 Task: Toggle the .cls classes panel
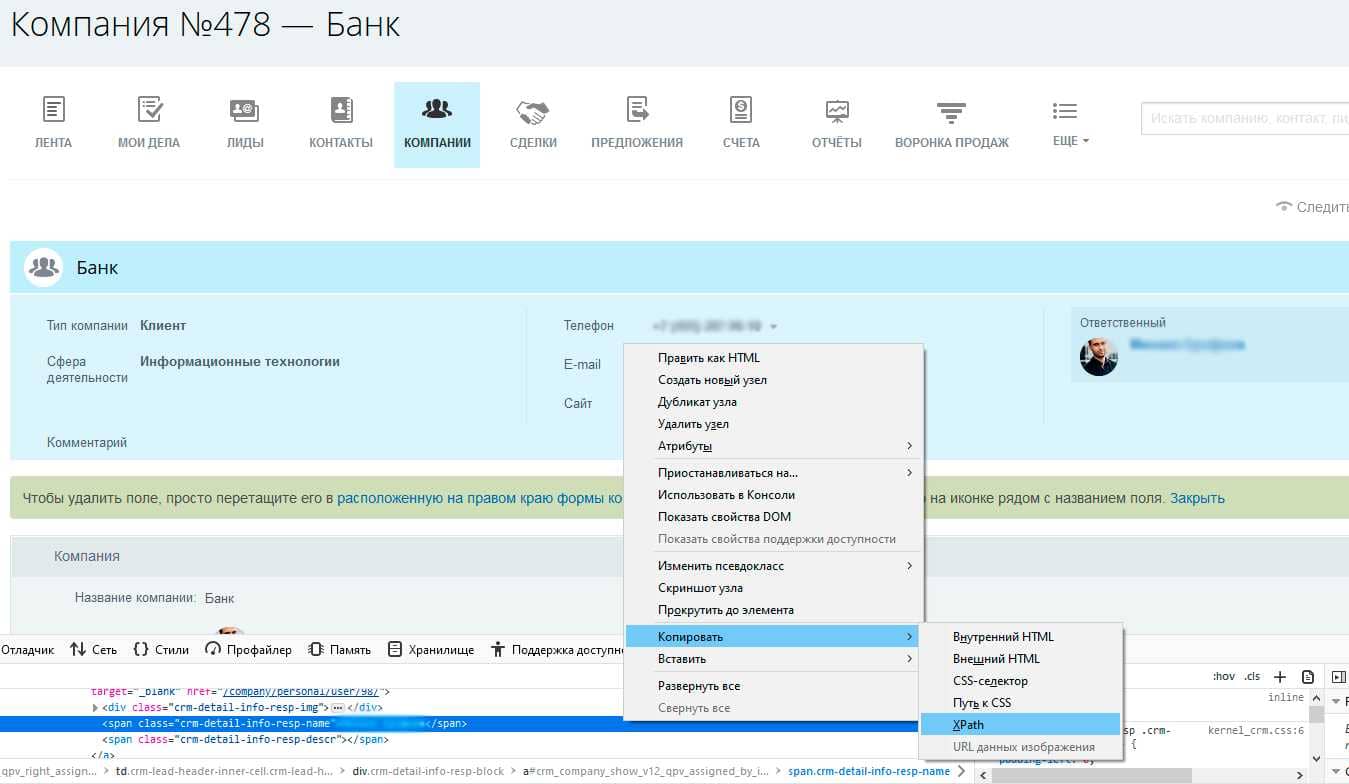tap(1252, 677)
